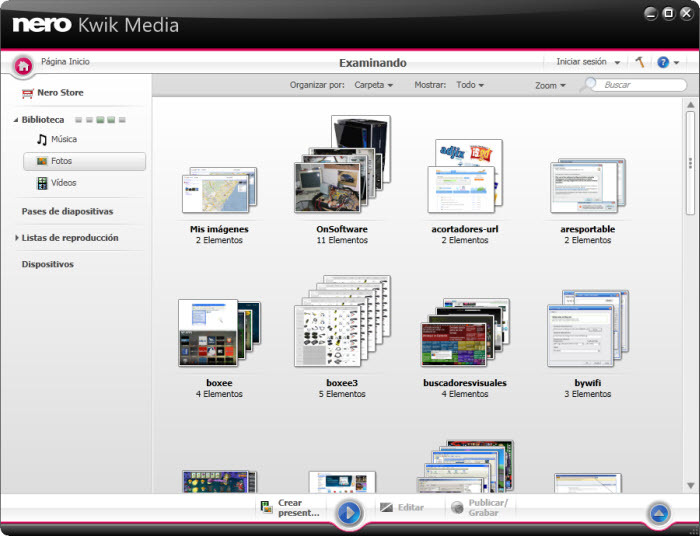
Task: Open the boxee folder thumbnail
Action: 219,333
